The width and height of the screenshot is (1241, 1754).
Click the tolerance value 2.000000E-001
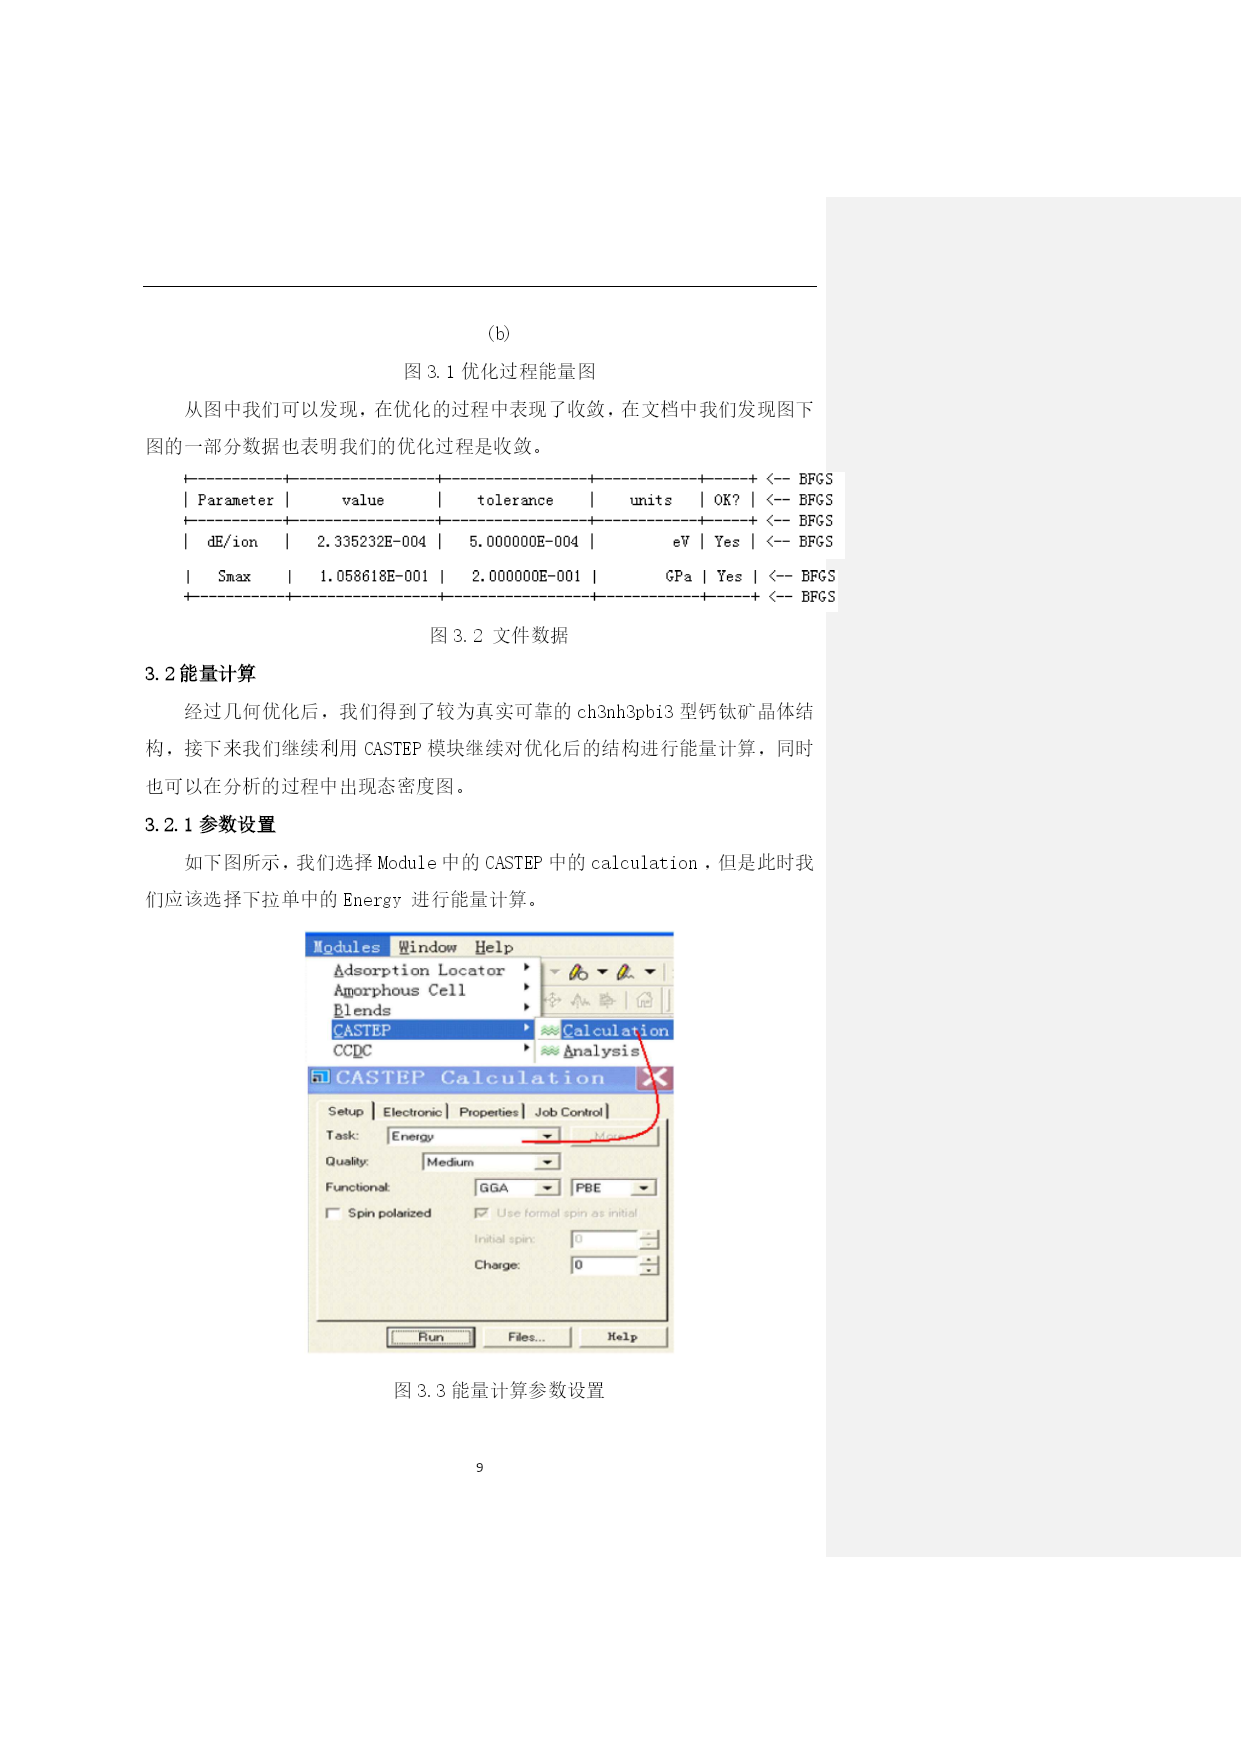[x=526, y=577]
